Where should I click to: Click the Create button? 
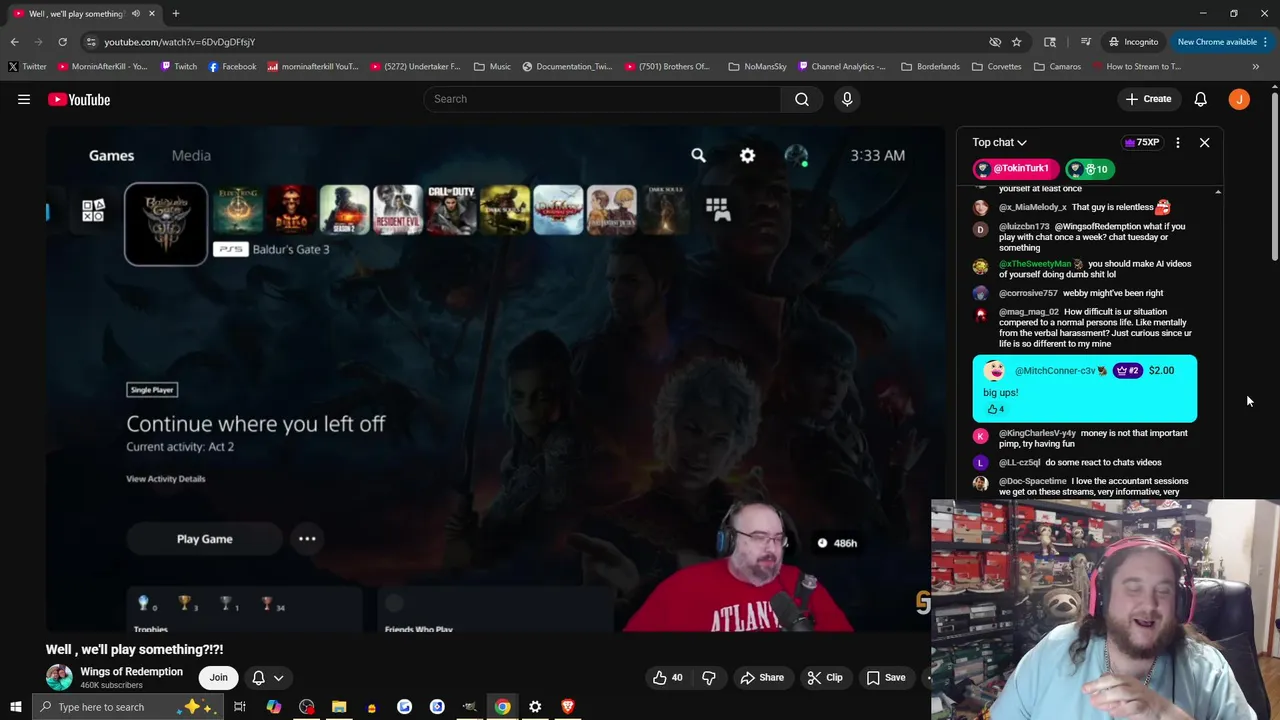pos(1148,99)
